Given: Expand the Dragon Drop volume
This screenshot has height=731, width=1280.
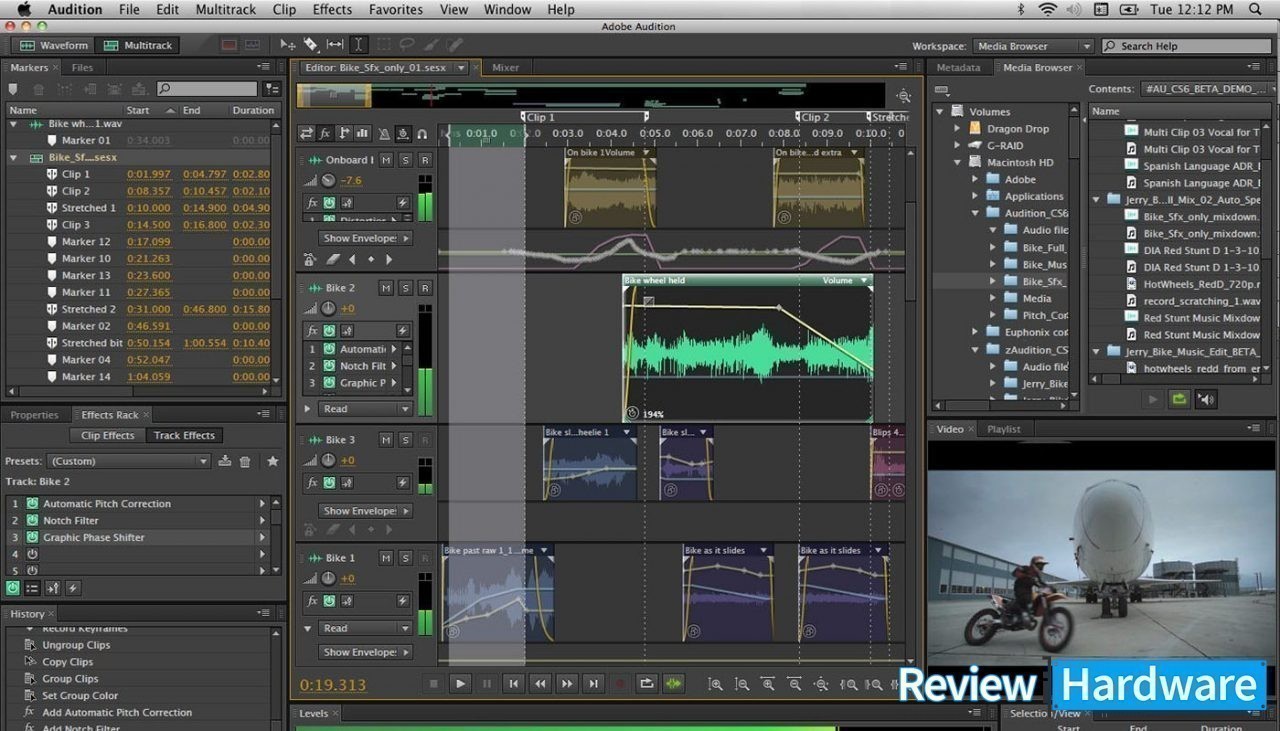Looking at the screenshot, I should (957, 129).
